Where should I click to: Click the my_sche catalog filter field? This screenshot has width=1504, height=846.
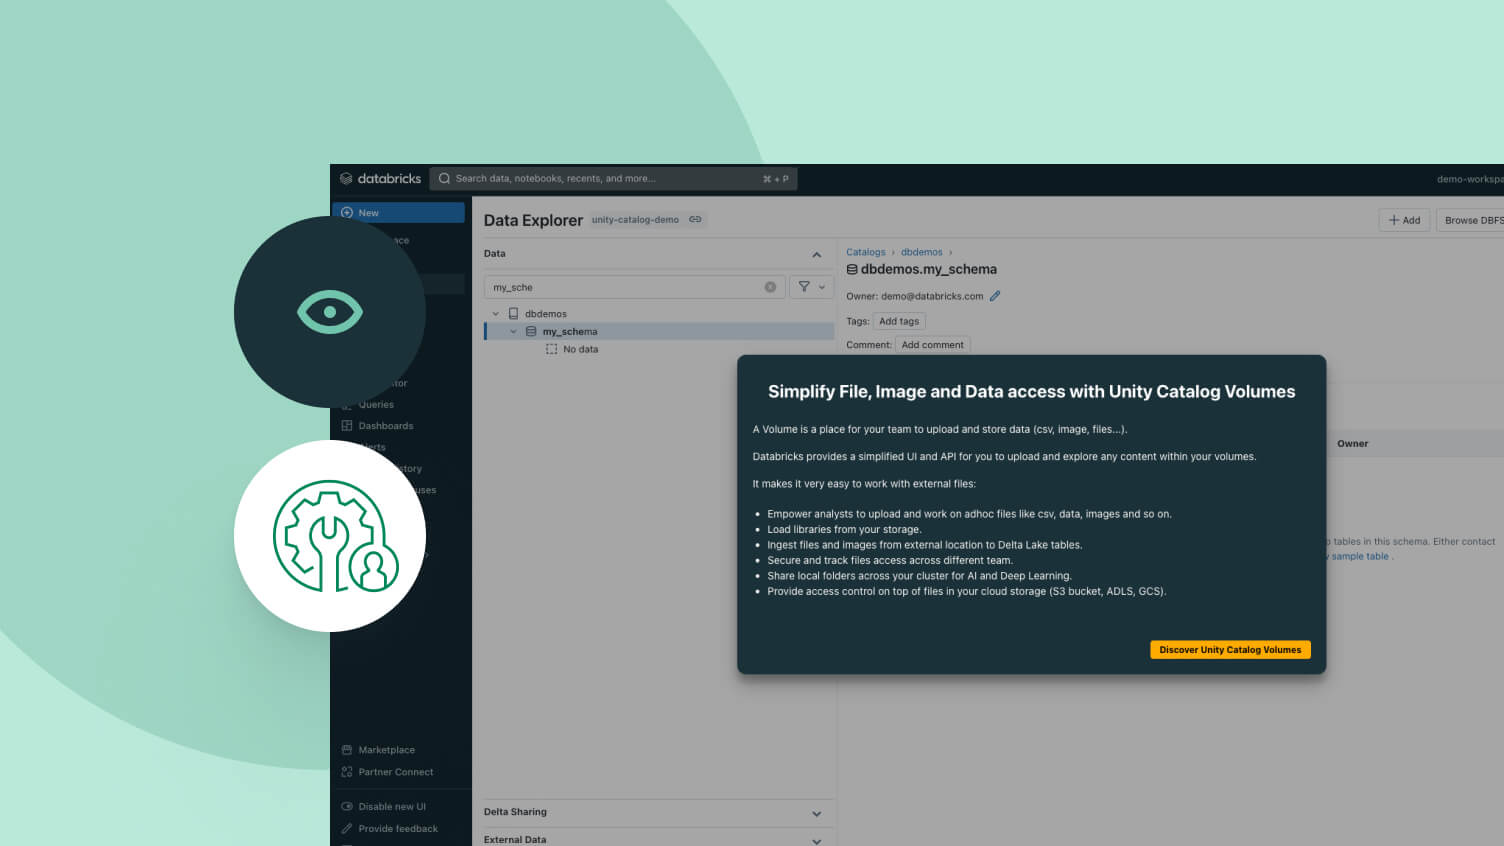click(635, 287)
